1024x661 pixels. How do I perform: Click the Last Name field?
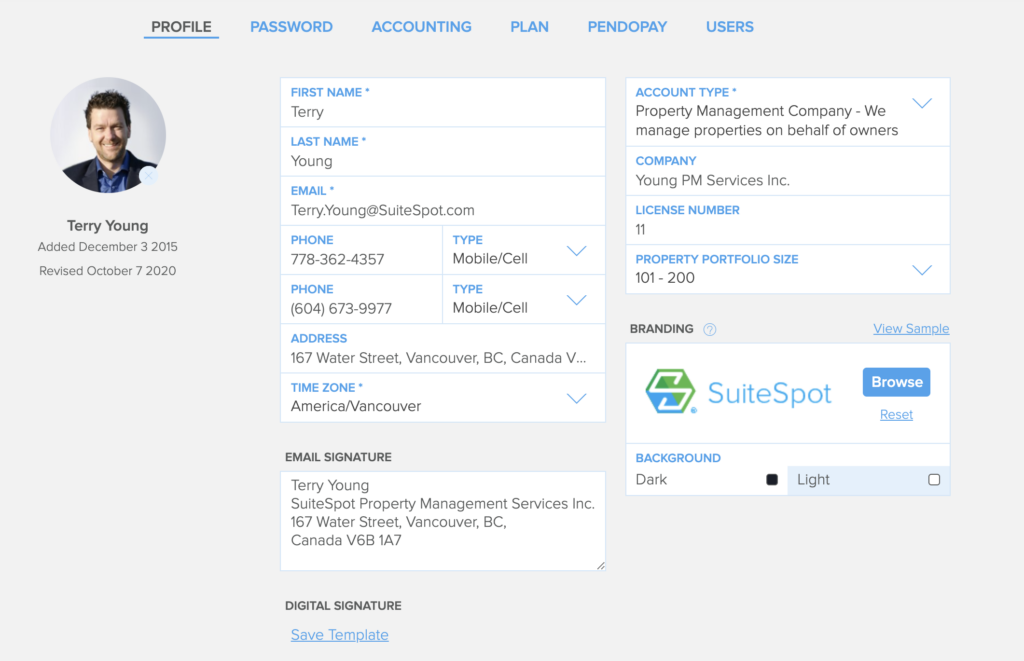click(443, 152)
